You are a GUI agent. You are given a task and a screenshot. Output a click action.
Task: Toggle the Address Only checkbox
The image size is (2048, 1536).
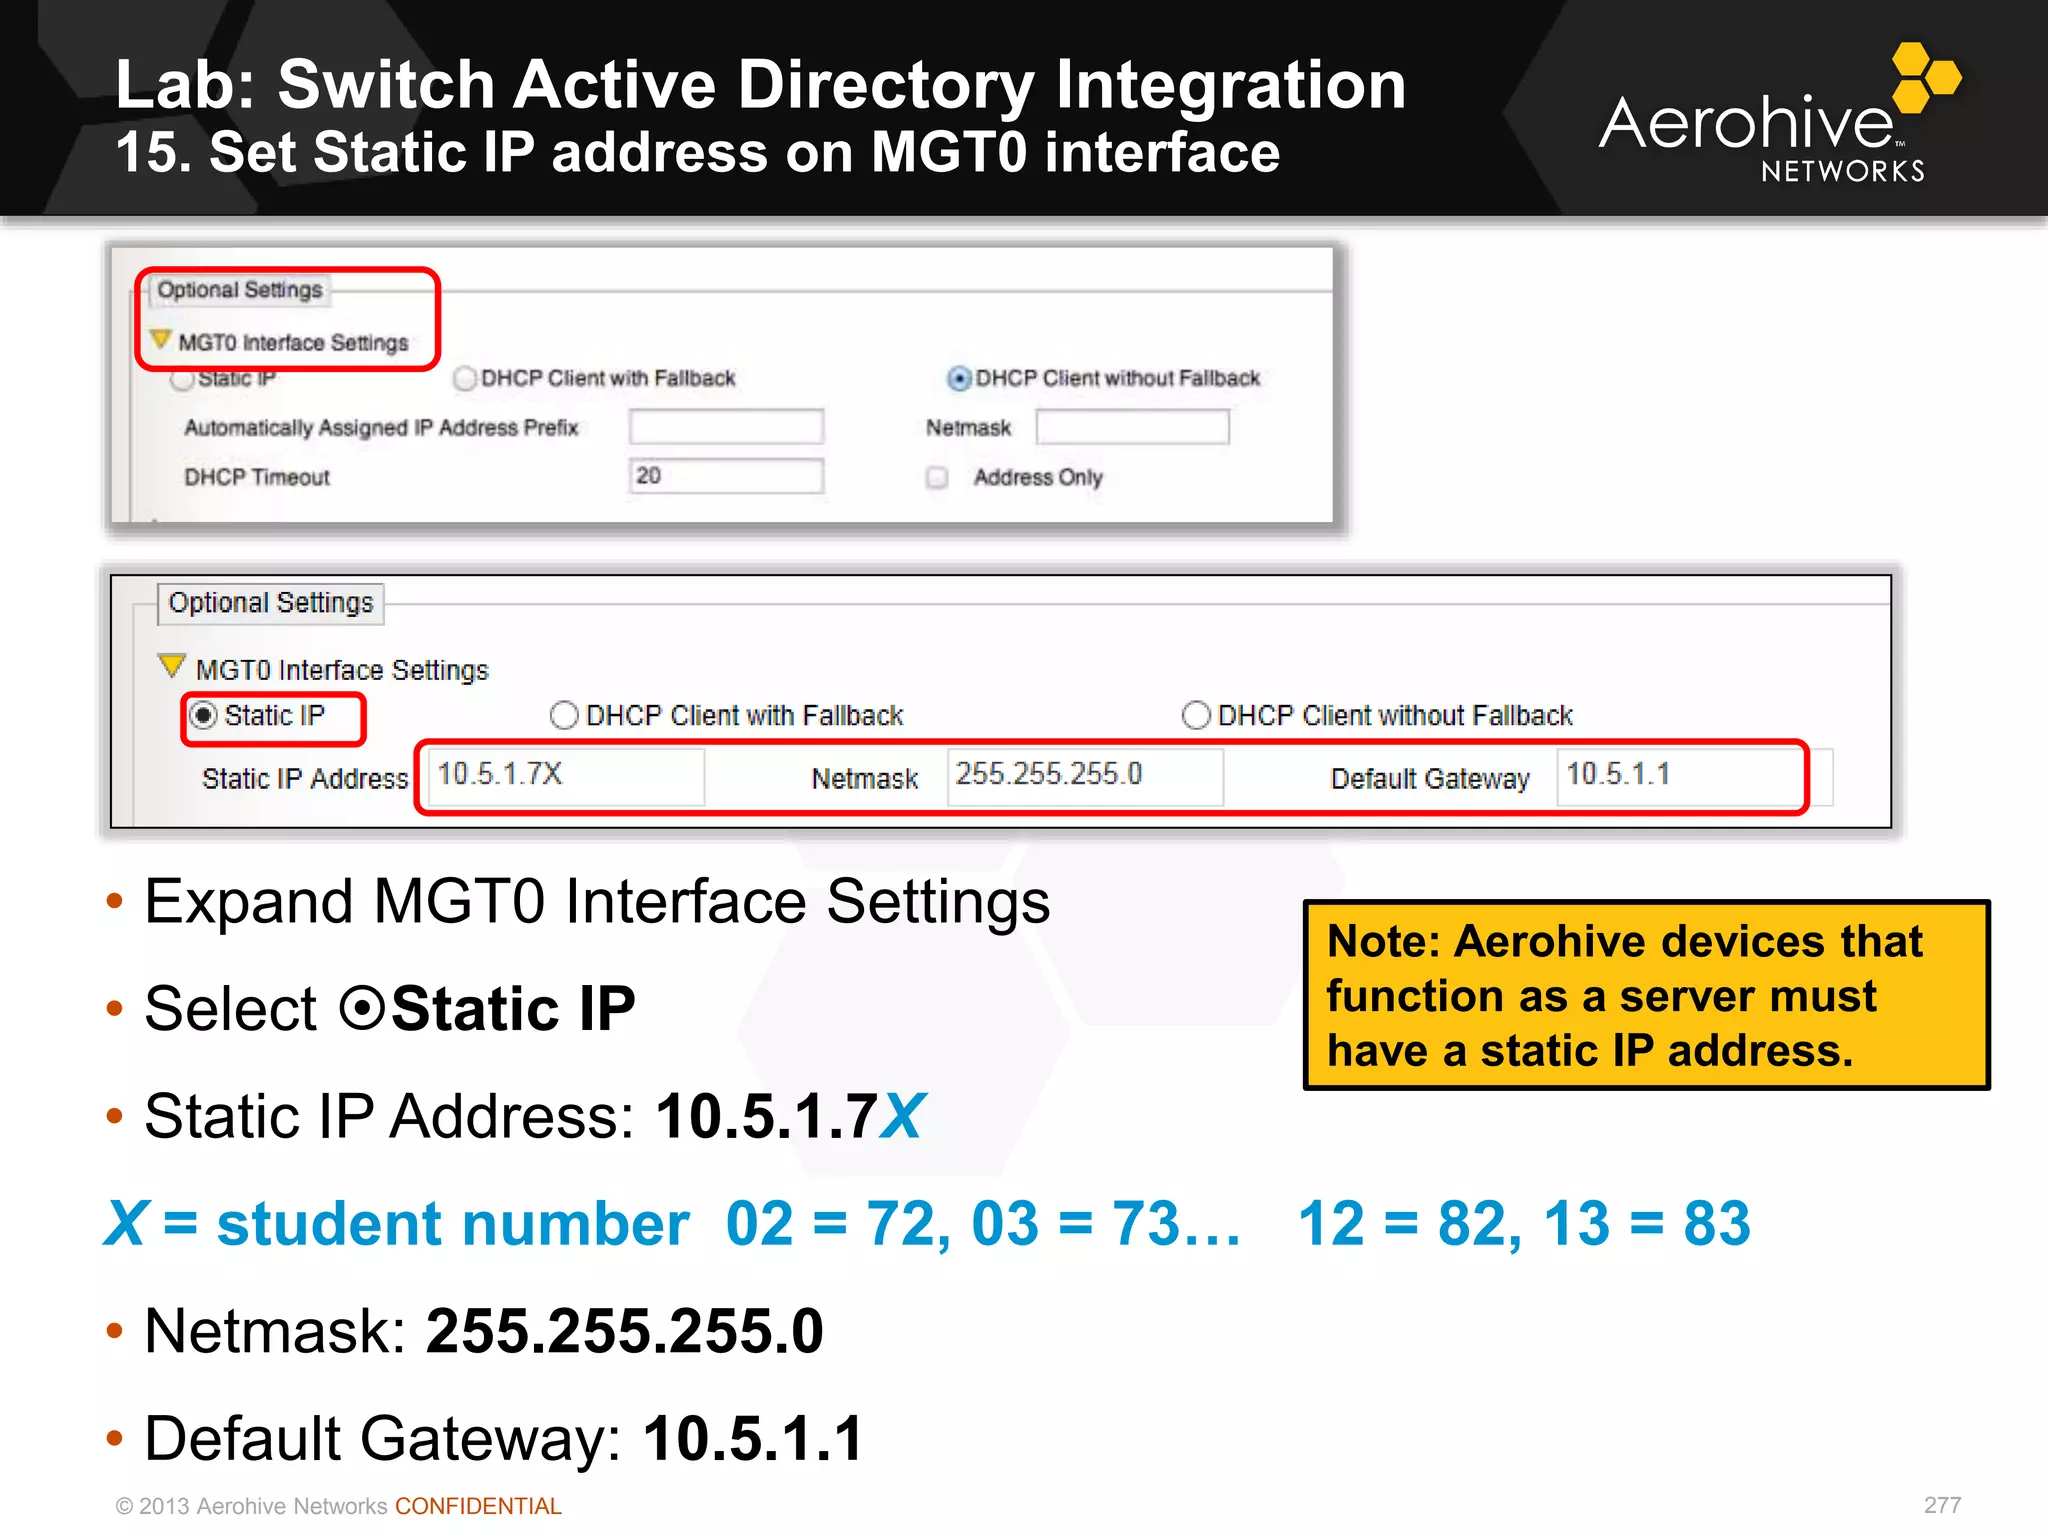pyautogui.click(x=937, y=478)
